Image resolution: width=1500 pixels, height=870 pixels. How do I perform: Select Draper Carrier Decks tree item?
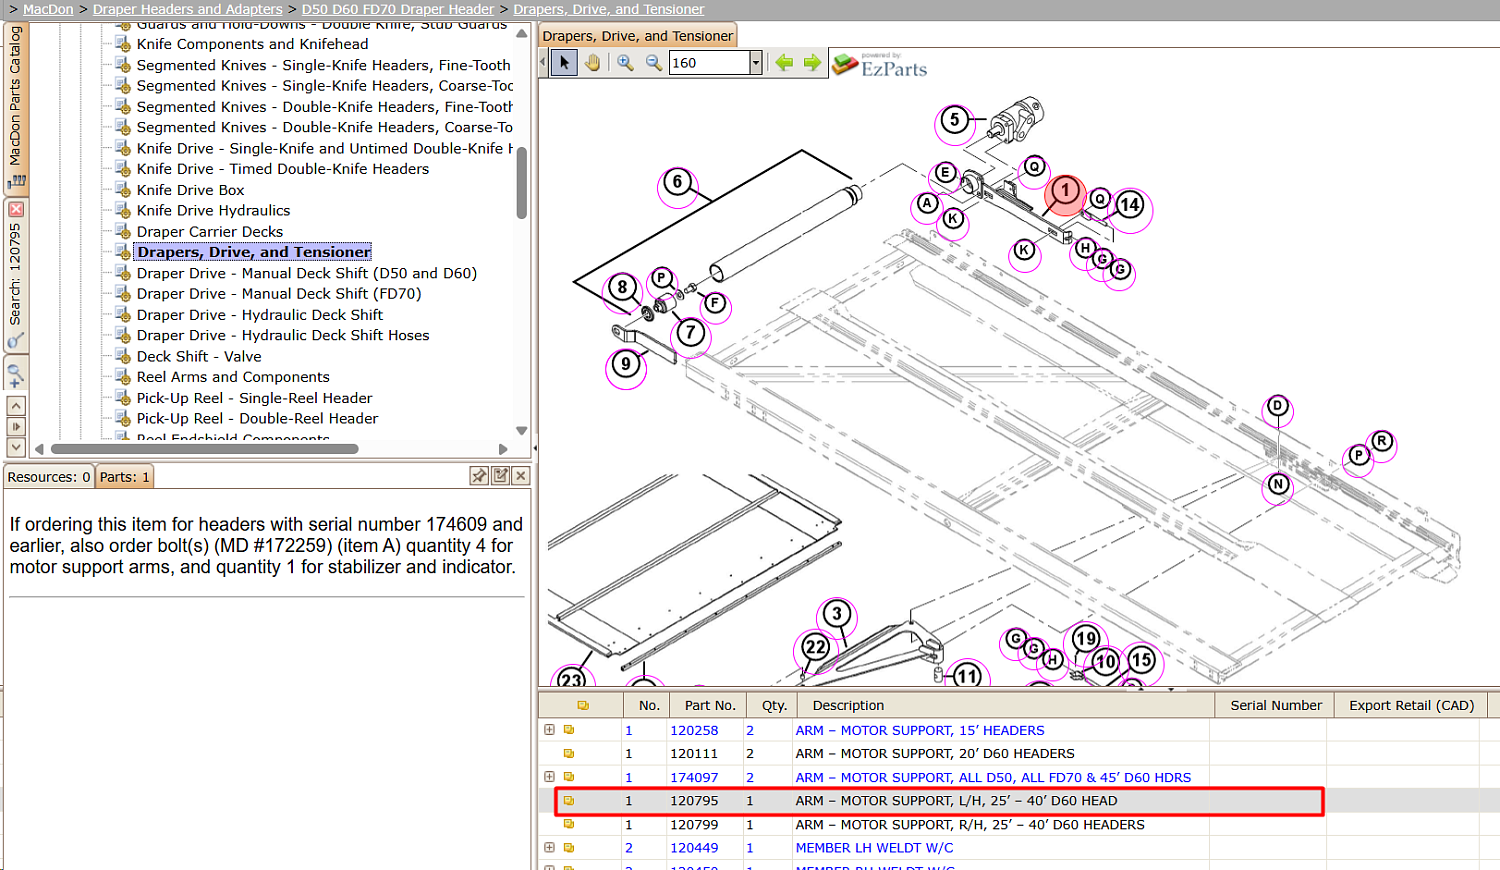[210, 232]
